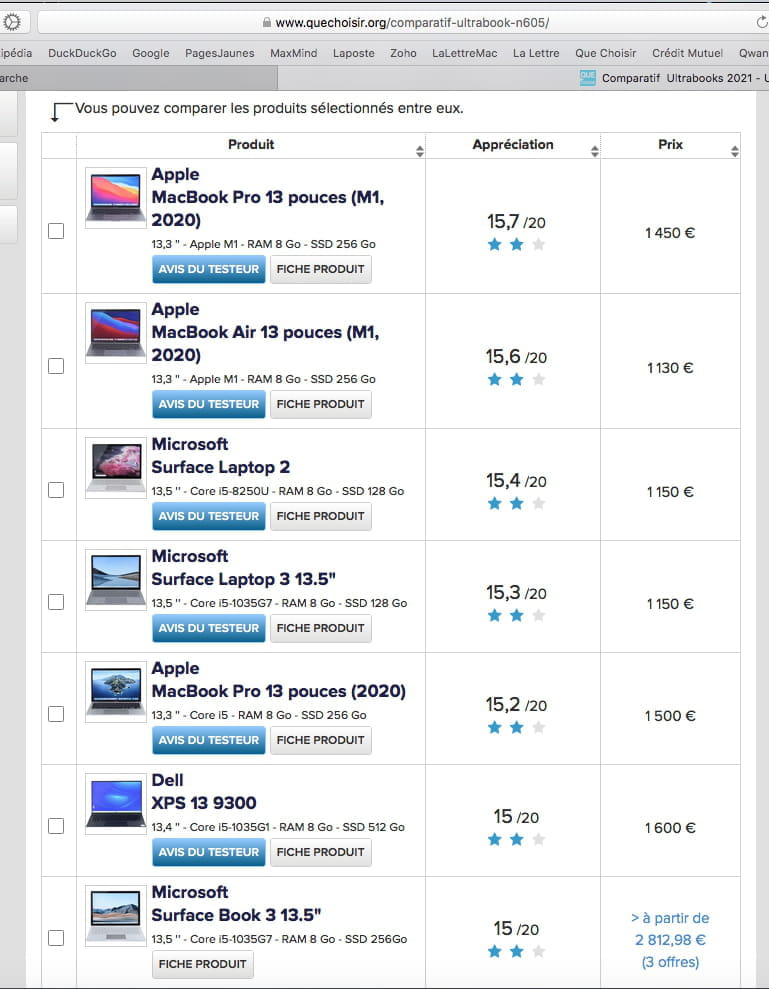769x989 pixels.
Task: Open Avis du testeur for MacBook Air M1
Action: point(209,404)
